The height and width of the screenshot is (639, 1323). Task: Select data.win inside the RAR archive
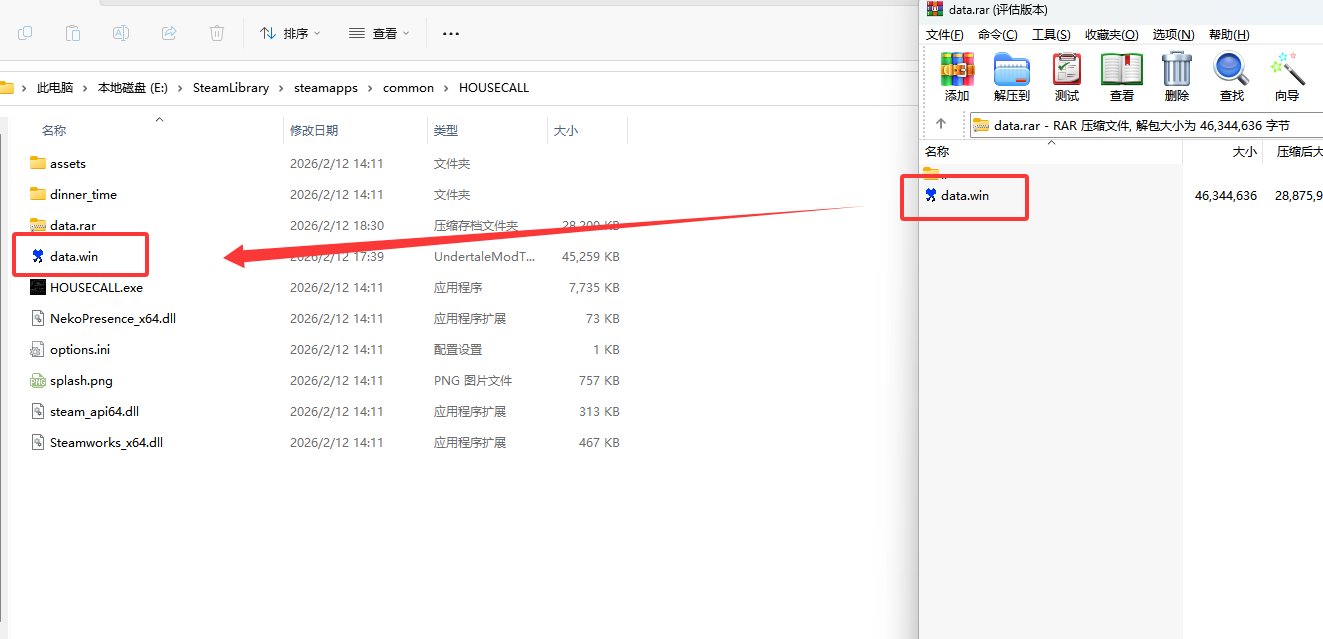pyautogui.click(x=964, y=196)
